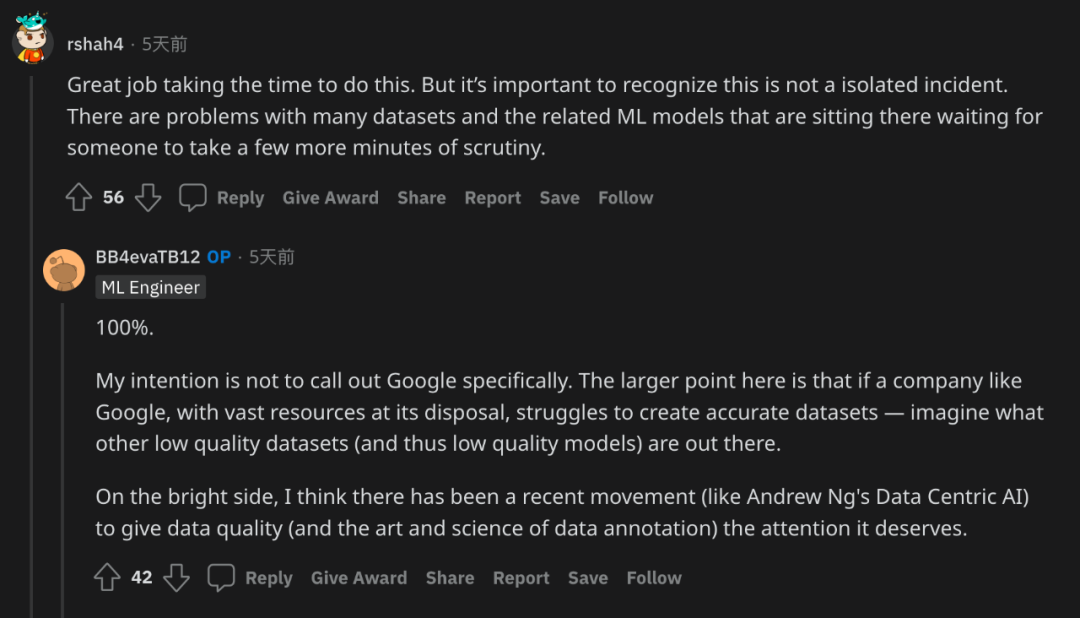Image resolution: width=1080 pixels, height=618 pixels.
Task: Click reply speech bubble icon under BB4evaTB12's reply
Action: coord(221,578)
